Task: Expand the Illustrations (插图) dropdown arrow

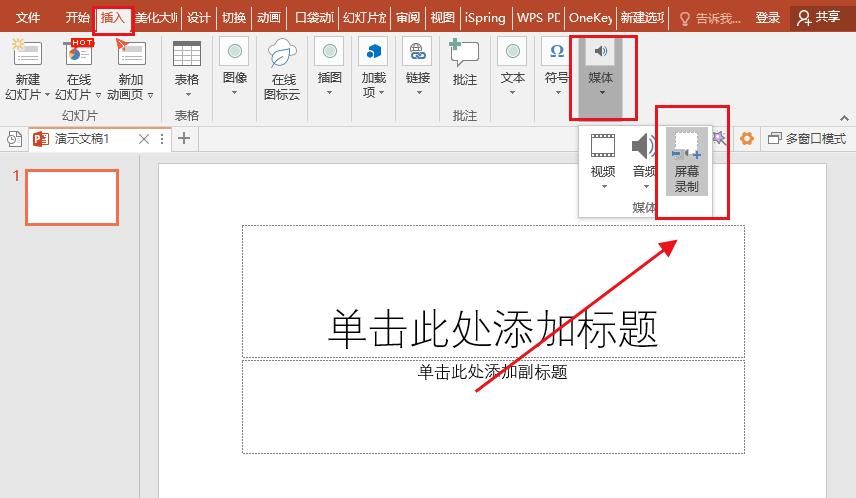Action: (329, 93)
